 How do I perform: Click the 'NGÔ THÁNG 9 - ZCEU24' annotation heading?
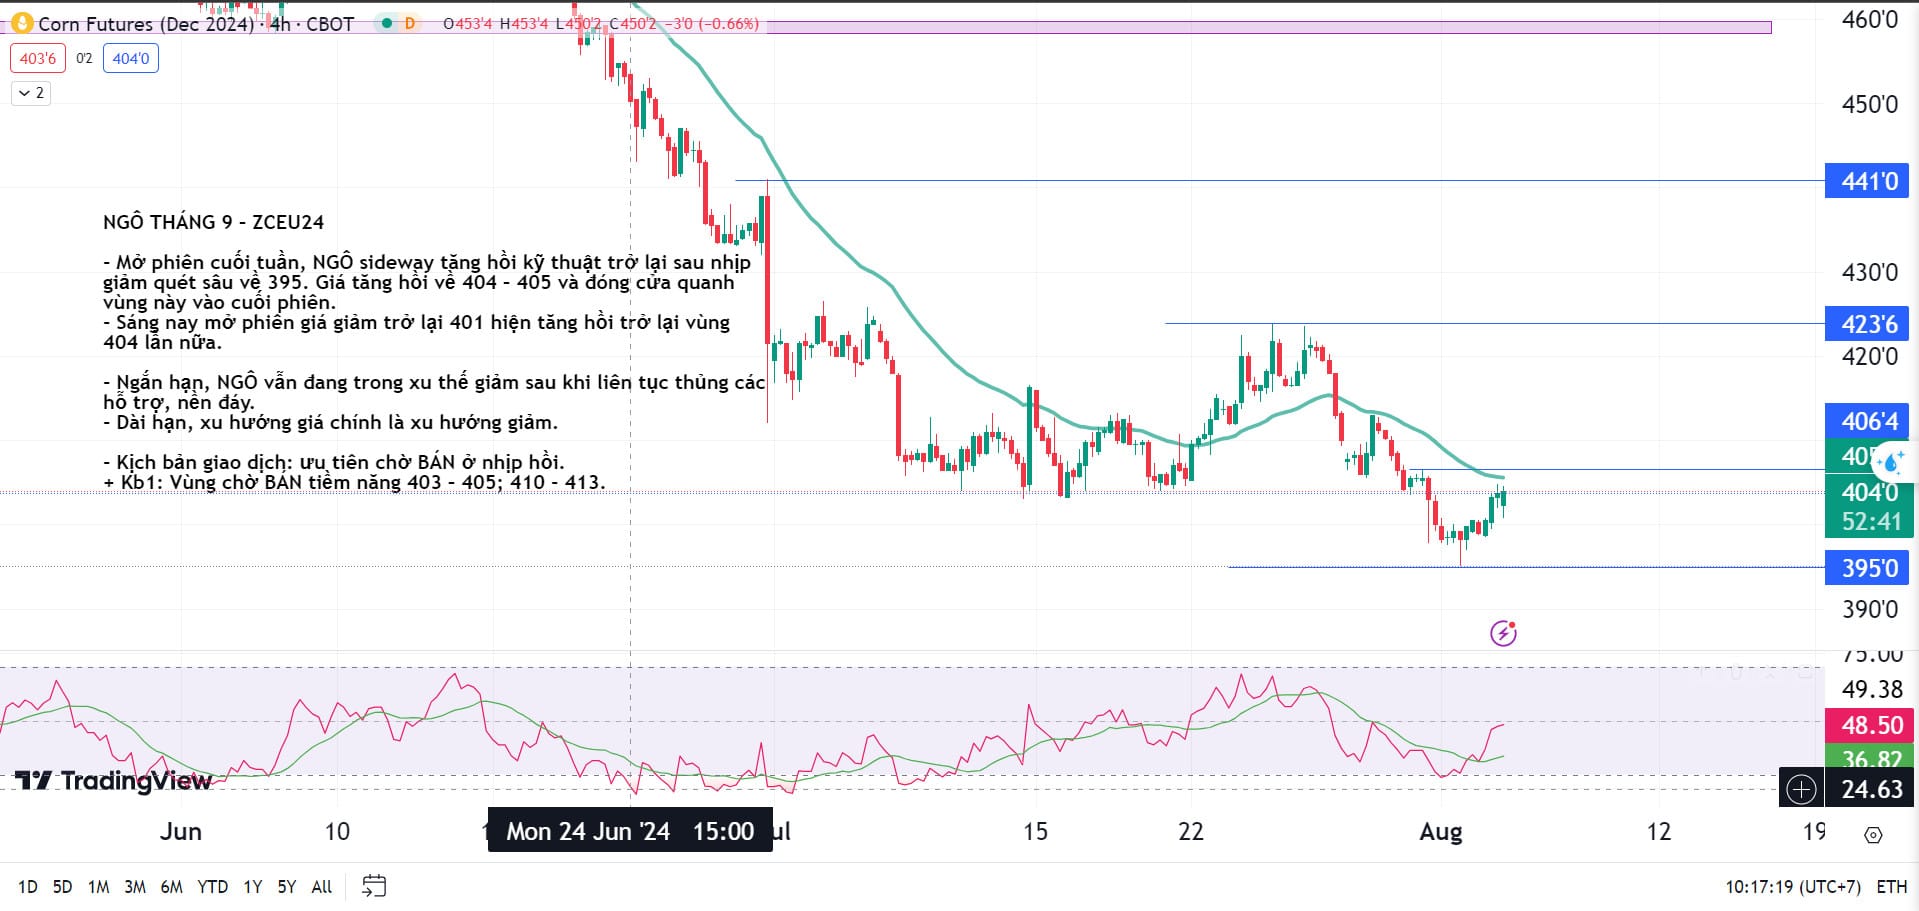[213, 222]
